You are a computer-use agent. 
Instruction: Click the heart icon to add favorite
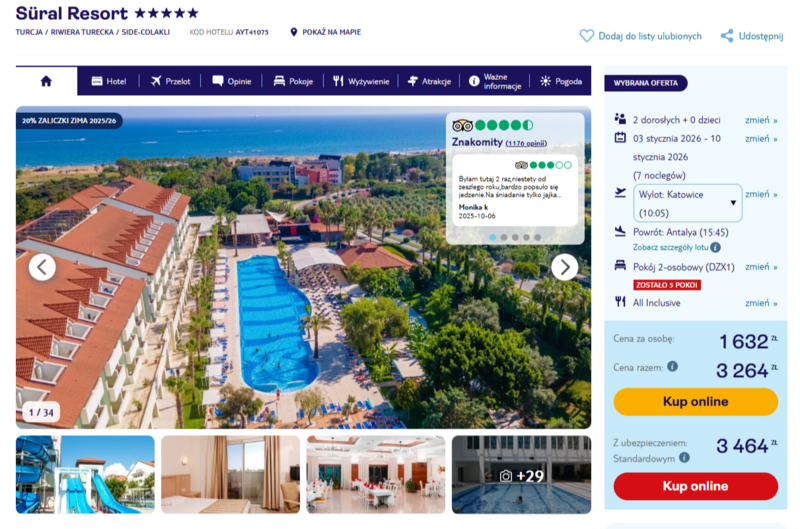[x=587, y=36]
